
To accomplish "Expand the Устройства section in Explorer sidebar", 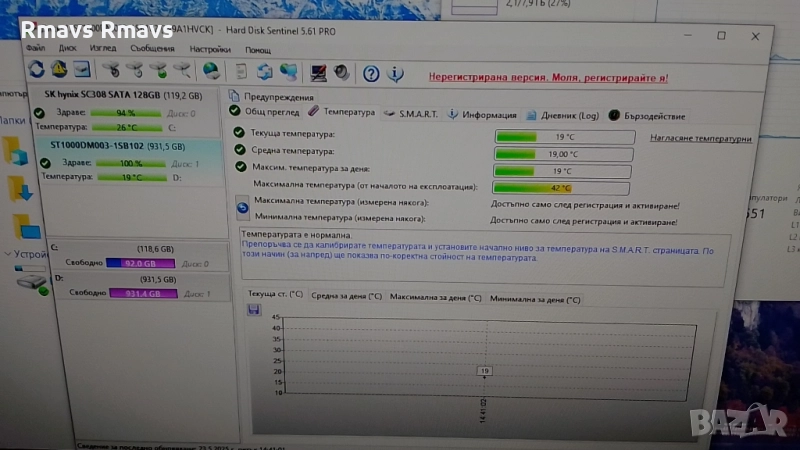I will point(8,255).
